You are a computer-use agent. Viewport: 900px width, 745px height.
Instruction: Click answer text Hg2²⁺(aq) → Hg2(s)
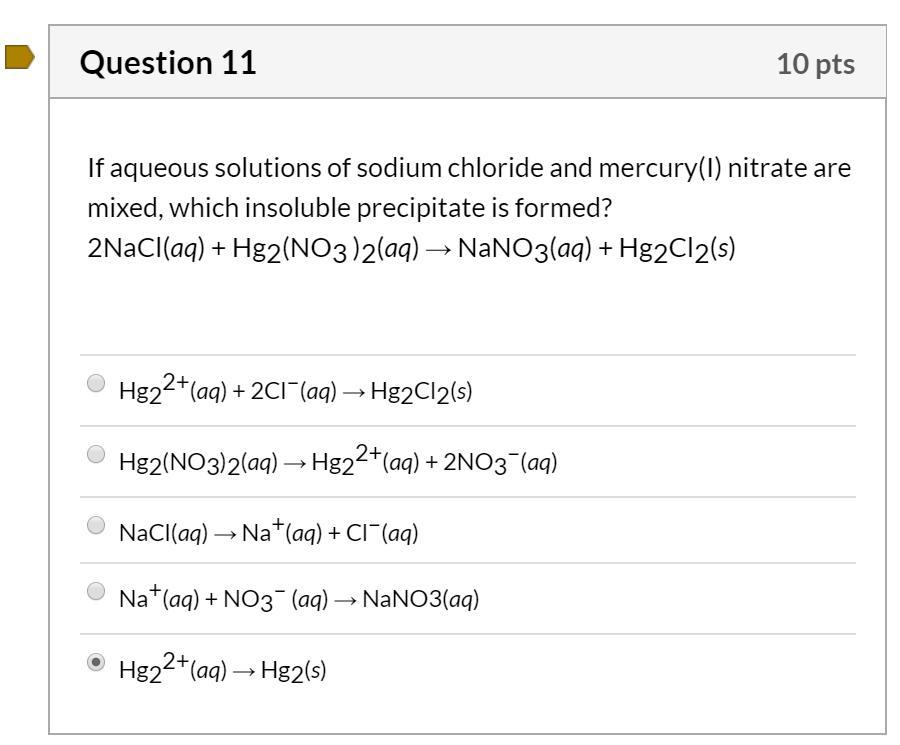tap(222, 671)
